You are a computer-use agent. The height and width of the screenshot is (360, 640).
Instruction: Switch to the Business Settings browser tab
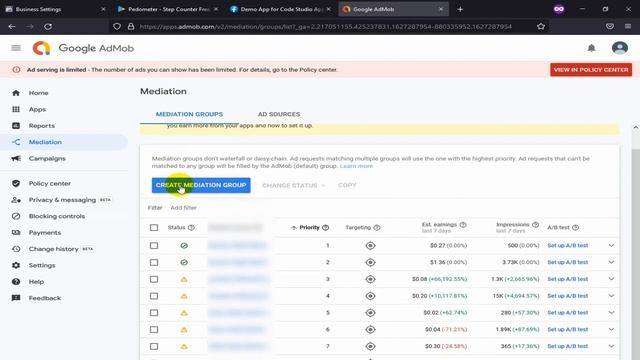pyautogui.click(x=55, y=9)
